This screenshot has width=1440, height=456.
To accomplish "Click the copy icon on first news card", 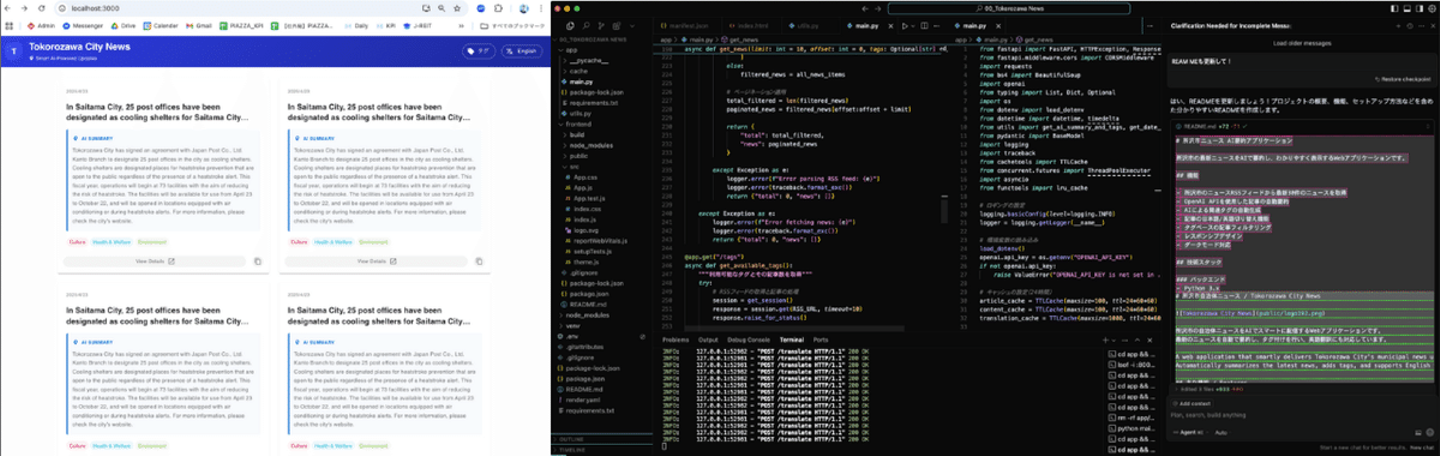I will click(257, 261).
